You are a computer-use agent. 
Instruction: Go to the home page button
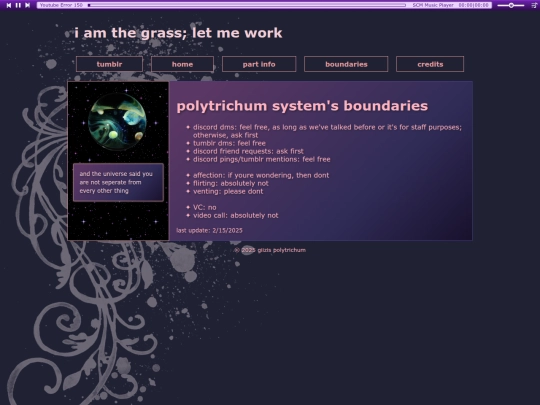(x=182, y=64)
